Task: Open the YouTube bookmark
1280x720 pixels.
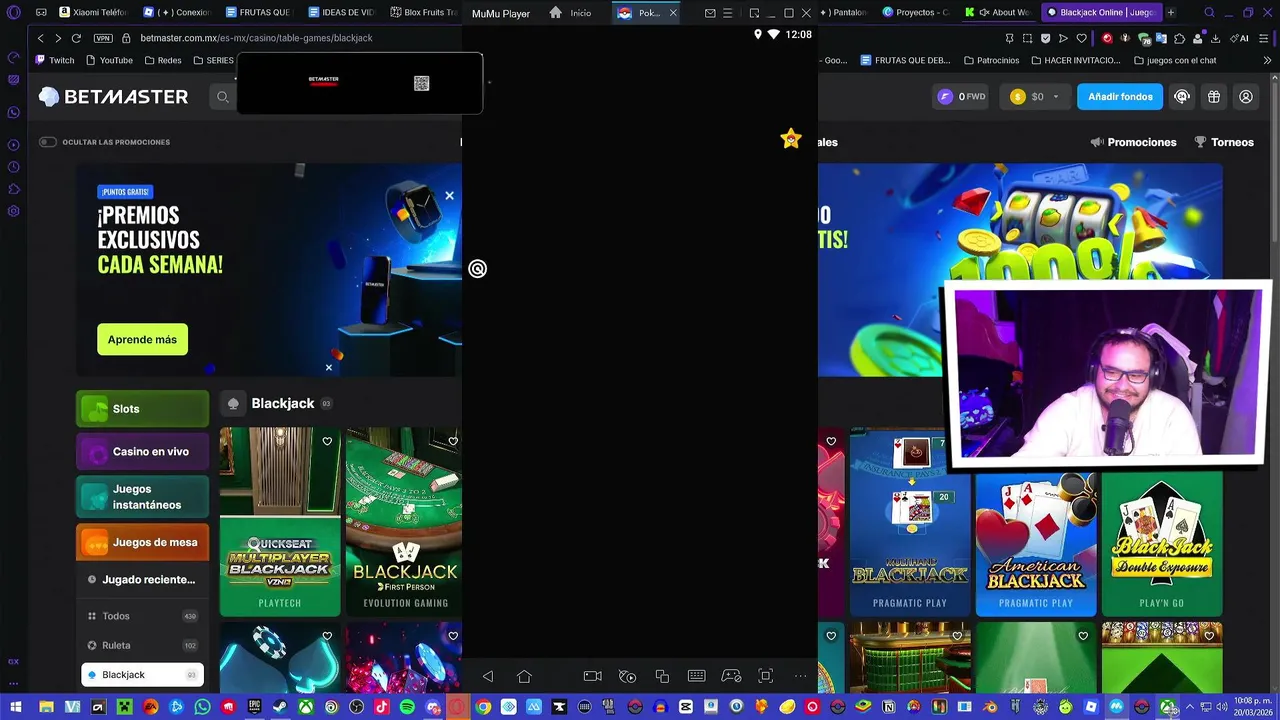Action: [x=109, y=60]
